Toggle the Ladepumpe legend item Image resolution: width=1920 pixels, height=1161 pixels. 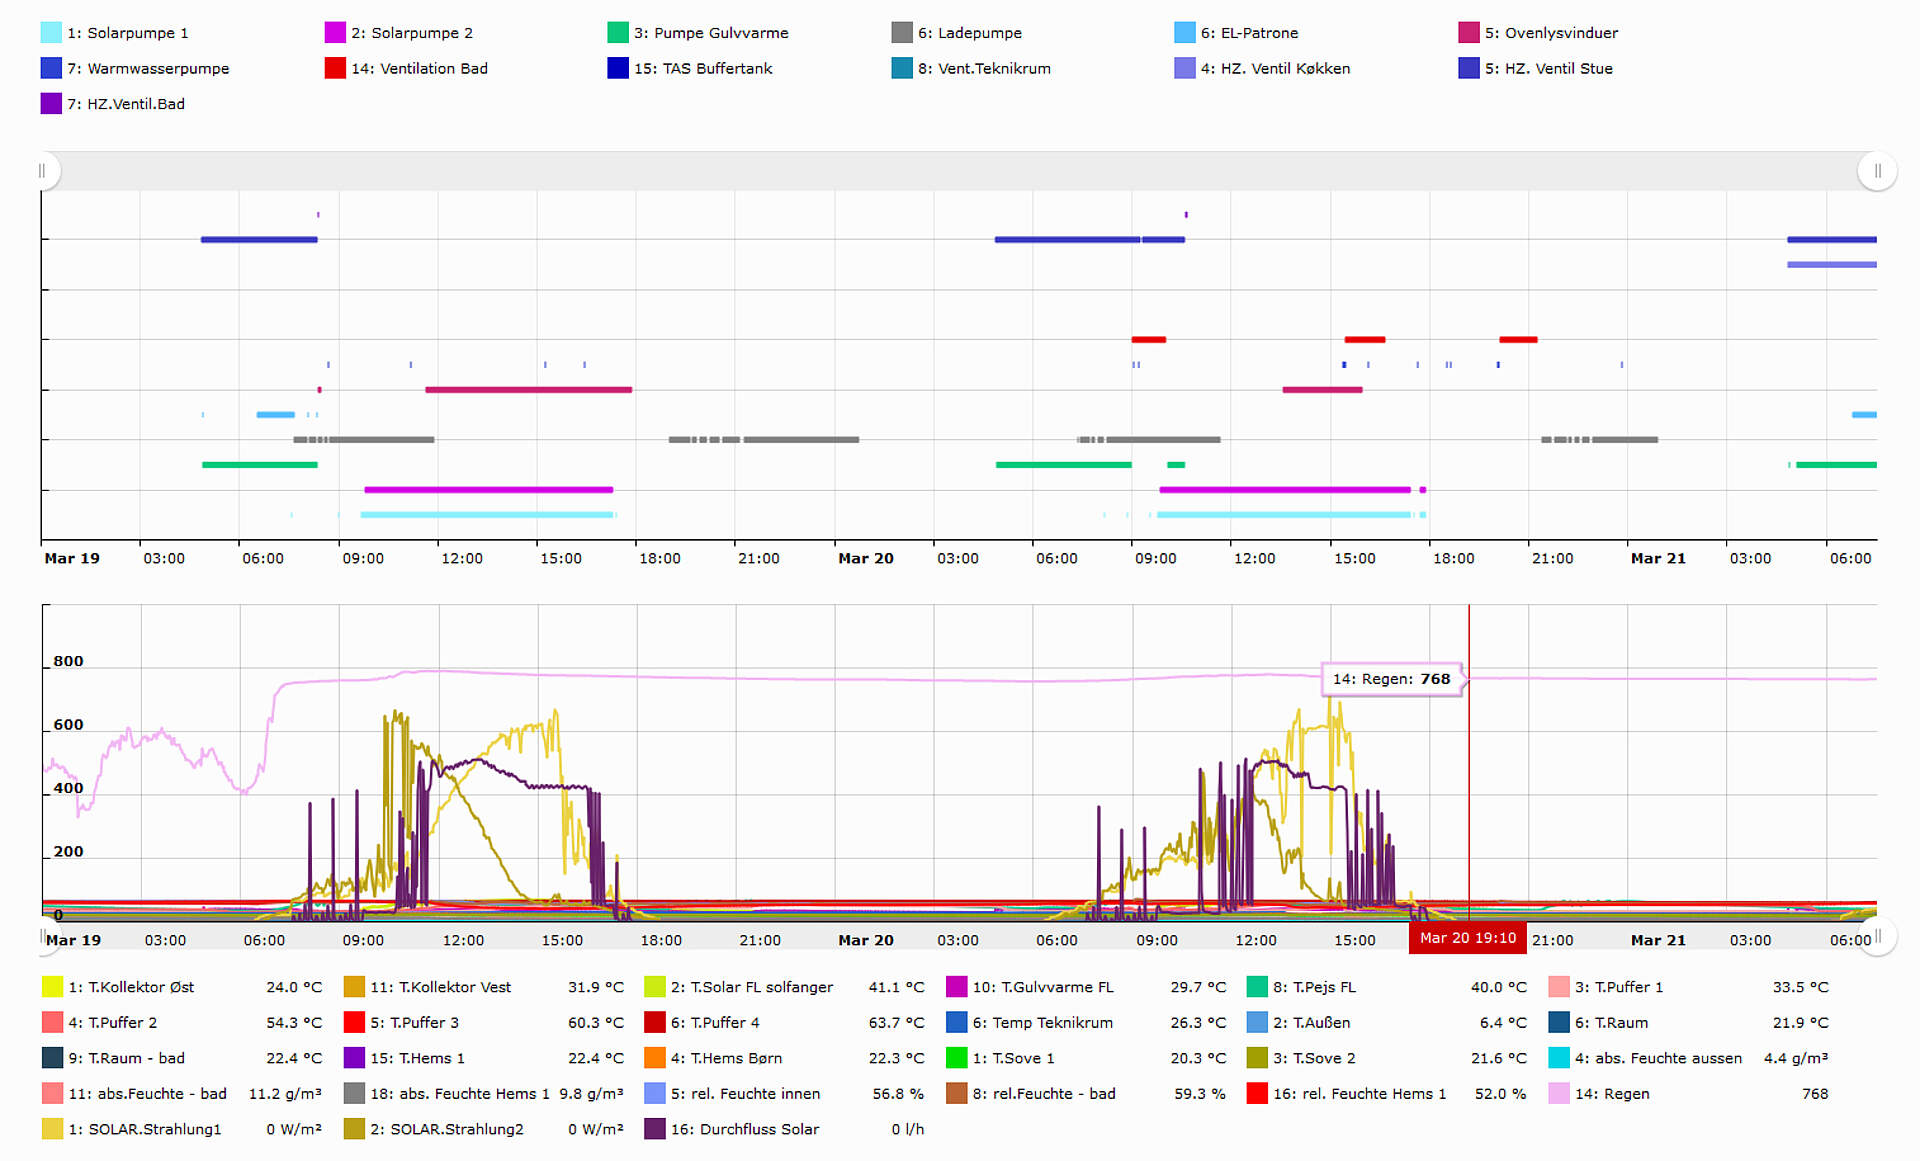[969, 33]
